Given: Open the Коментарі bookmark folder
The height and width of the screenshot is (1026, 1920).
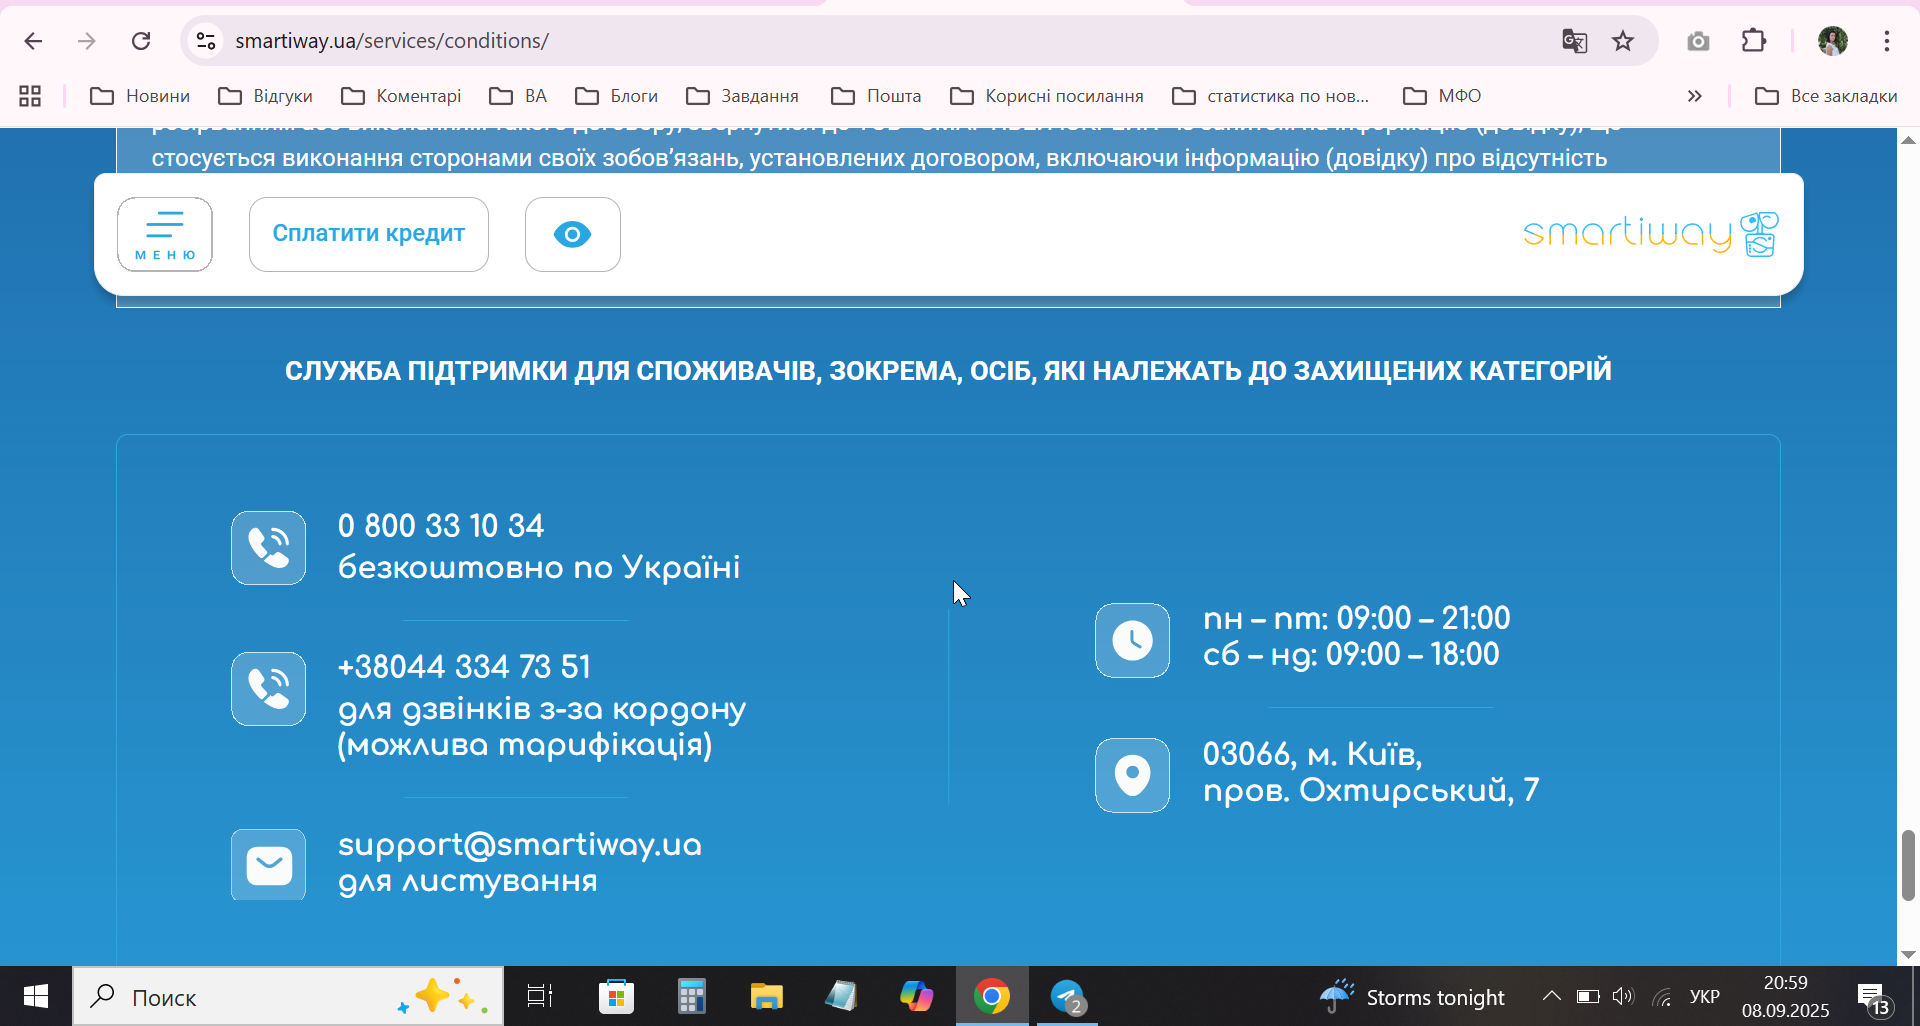Looking at the screenshot, I should (x=401, y=96).
